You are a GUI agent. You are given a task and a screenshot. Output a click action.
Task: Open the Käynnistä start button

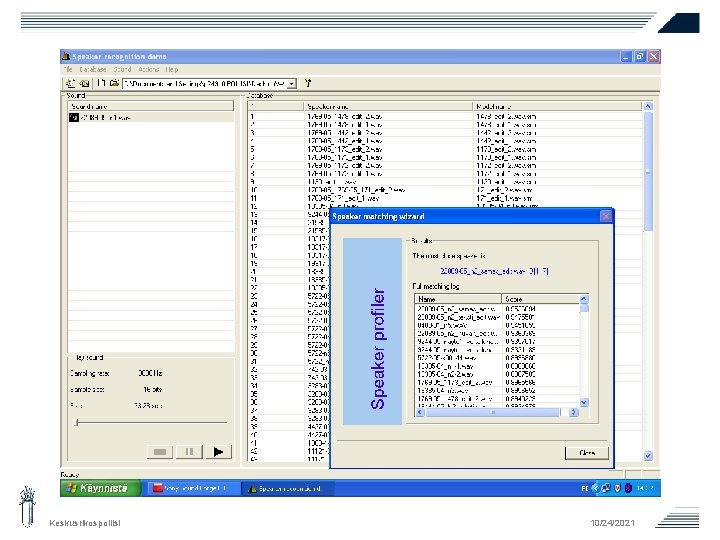pos(101,488)
